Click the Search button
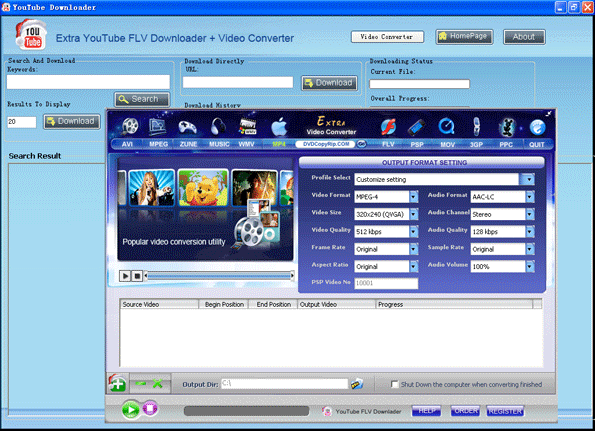The image size is (595, 431). 142,99
